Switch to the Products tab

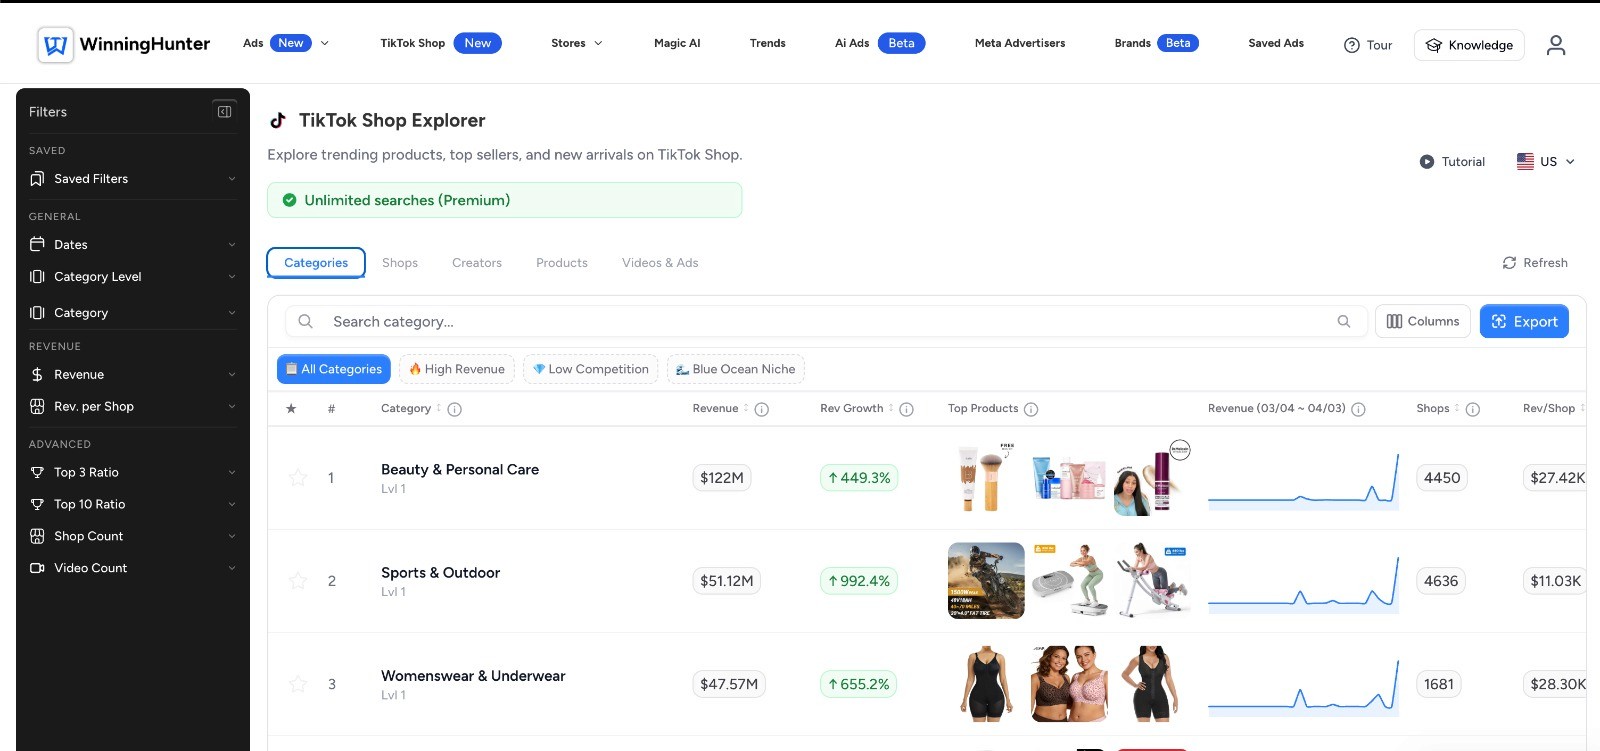tap(562, 263)
